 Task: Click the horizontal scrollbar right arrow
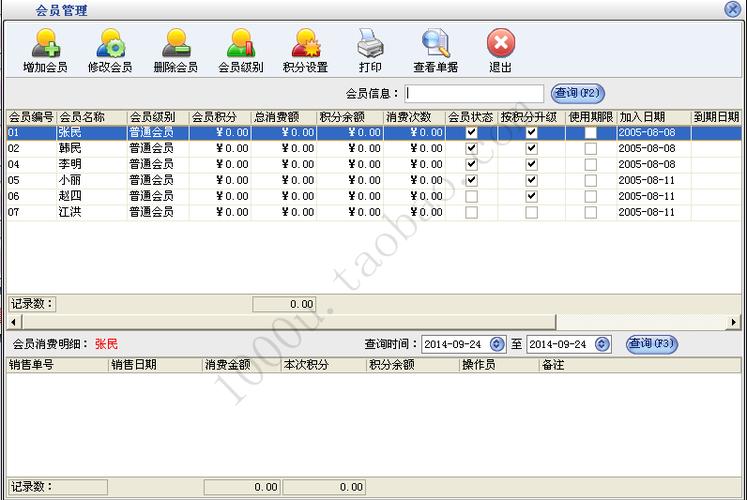click(x=734, y=322)
